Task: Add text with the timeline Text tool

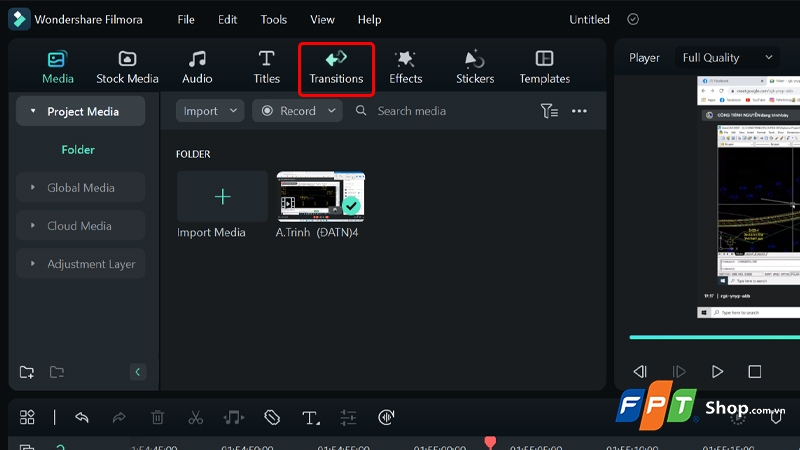Action: click(310, 417)
